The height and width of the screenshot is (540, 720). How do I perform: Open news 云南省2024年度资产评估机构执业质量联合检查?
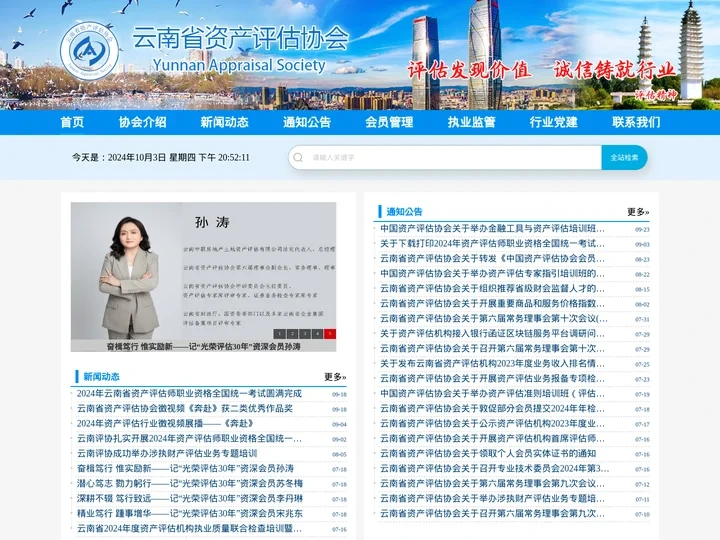(189, 529)
